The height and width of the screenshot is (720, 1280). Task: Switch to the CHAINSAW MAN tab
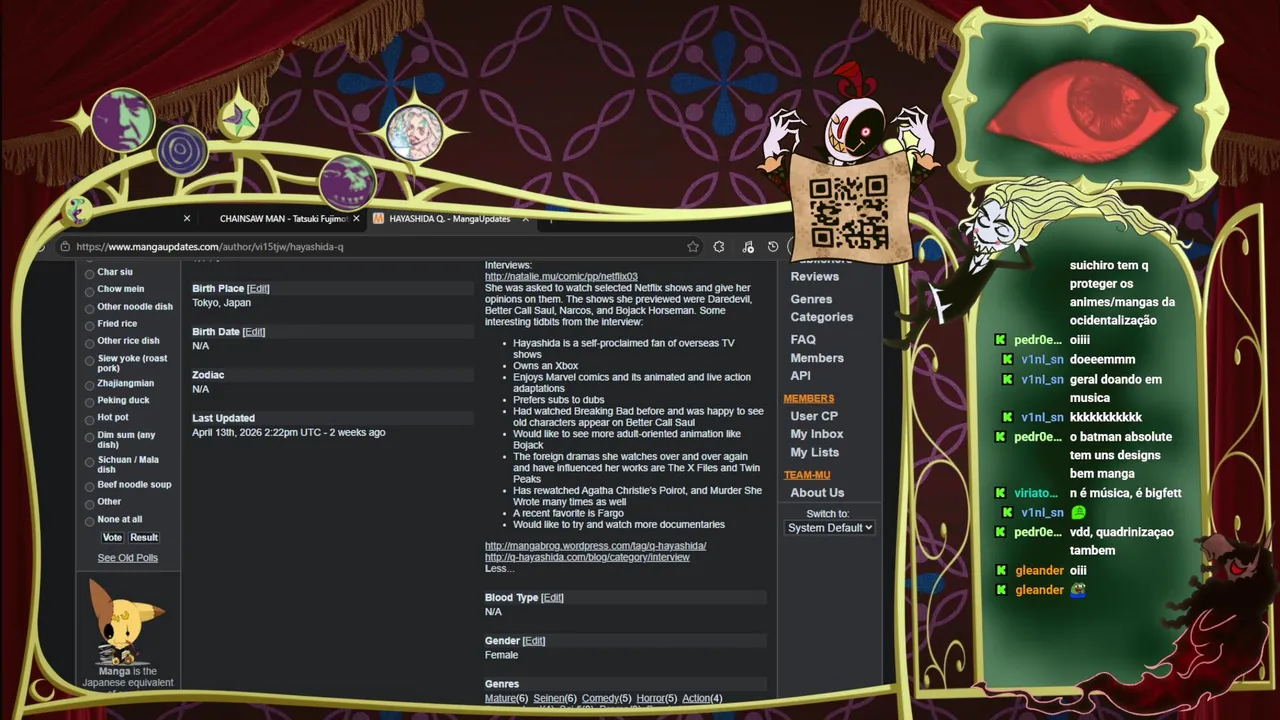[283, 218]
